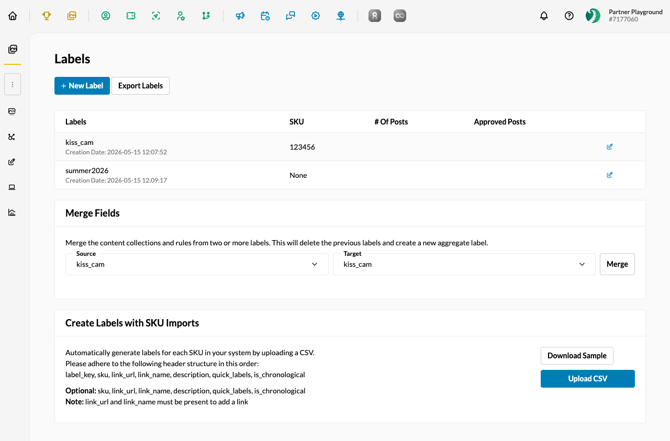This screenshot has width=670, height=441.
Task: Click 'Create Labels with SKU Imports' heading
Action: coord(132,323)
